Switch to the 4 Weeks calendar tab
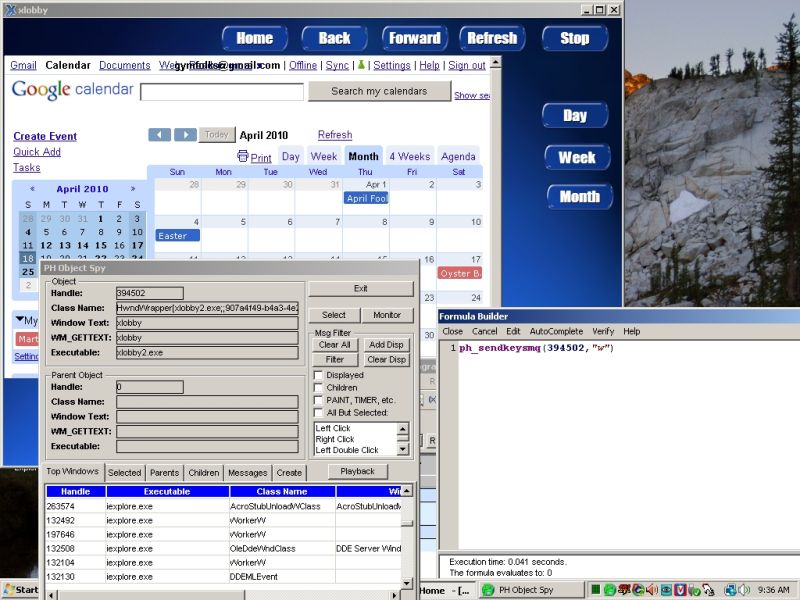This screenshot has width=800, height=600. (410, 157)
